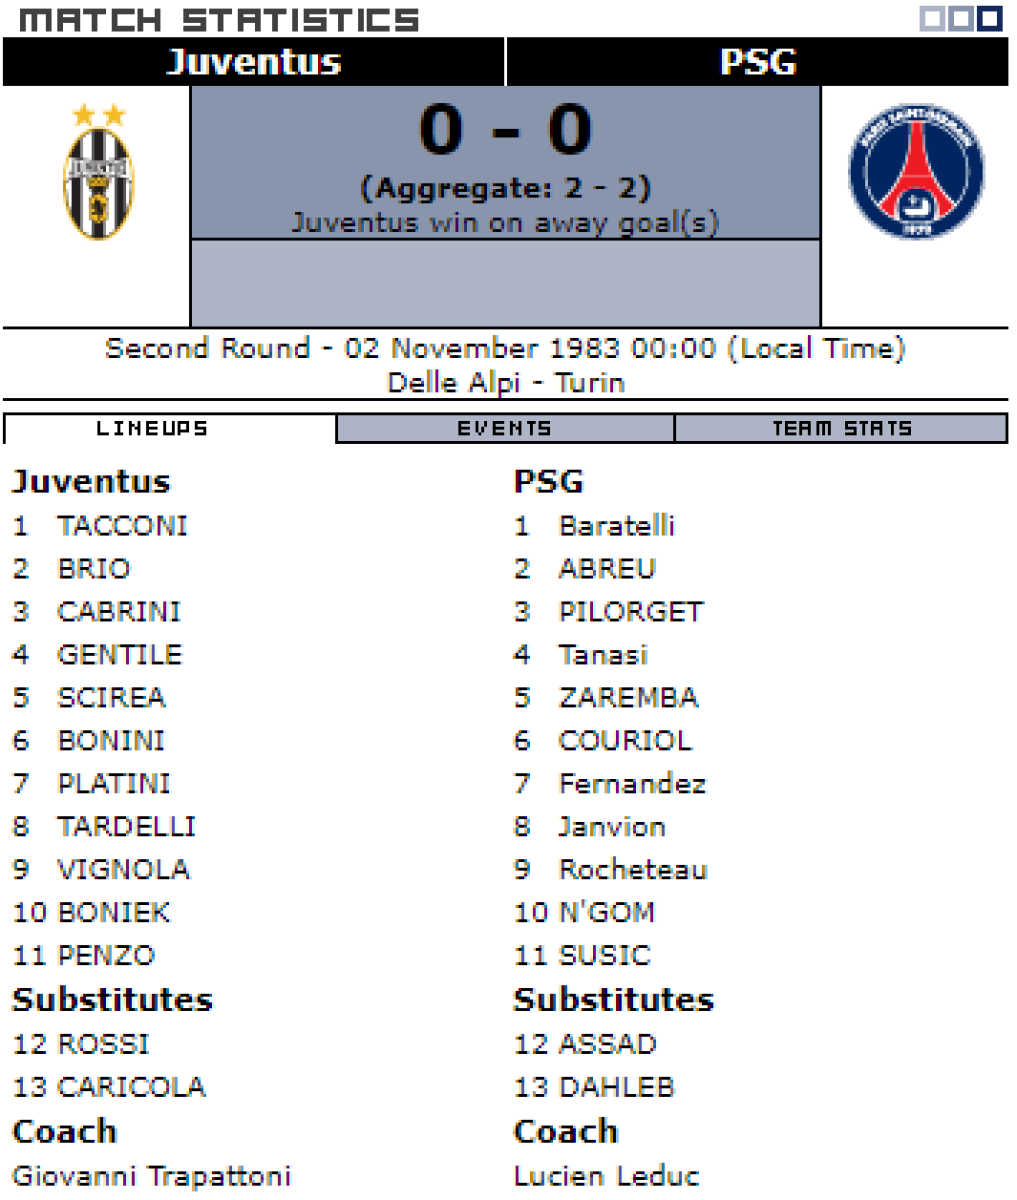Click substitute DAHLEB under PSG
Screen dimensions: 1017x1200
coord(616,1086)
